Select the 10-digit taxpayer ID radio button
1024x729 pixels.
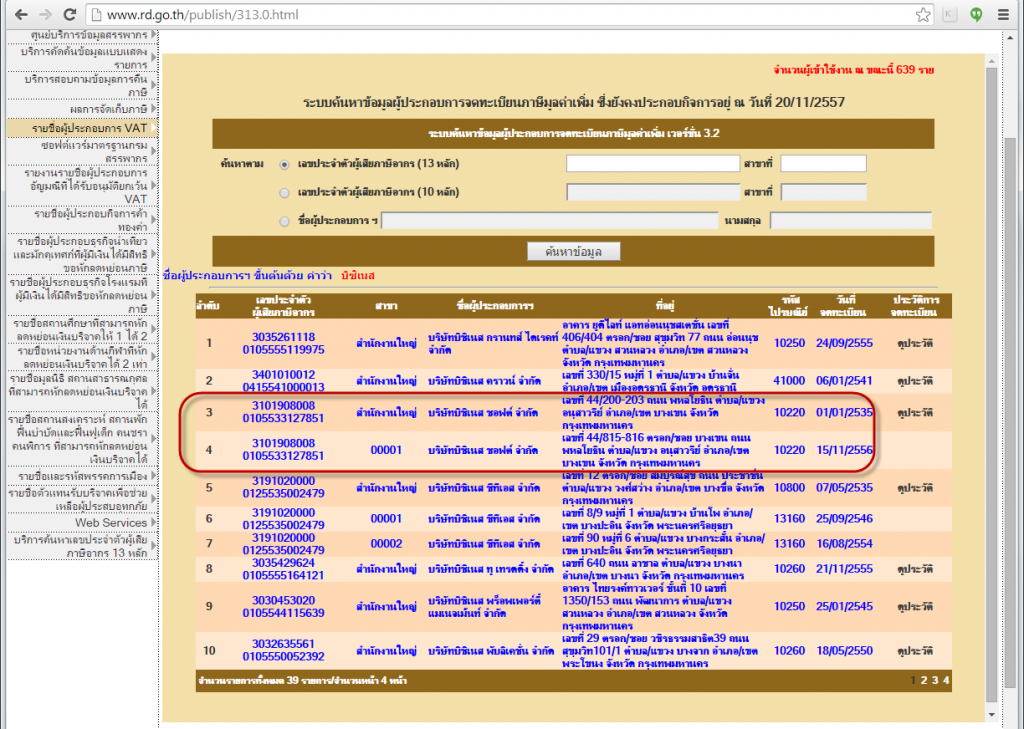(x=286, y=192)
